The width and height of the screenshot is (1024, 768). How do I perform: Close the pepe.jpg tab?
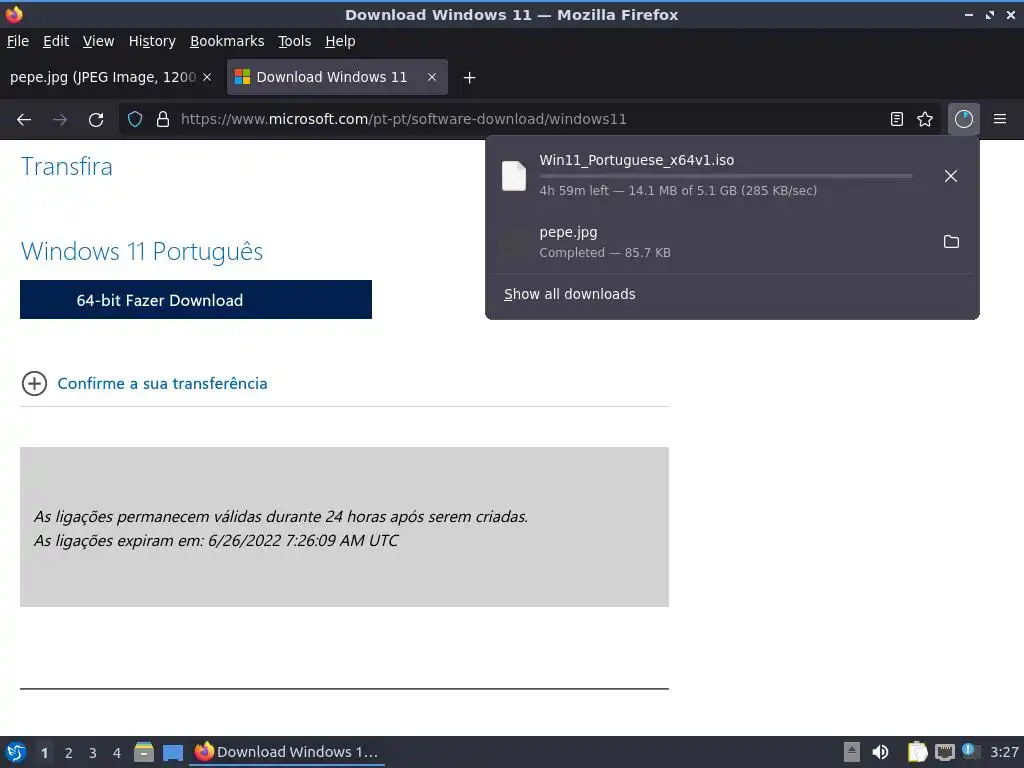(207, 77)
